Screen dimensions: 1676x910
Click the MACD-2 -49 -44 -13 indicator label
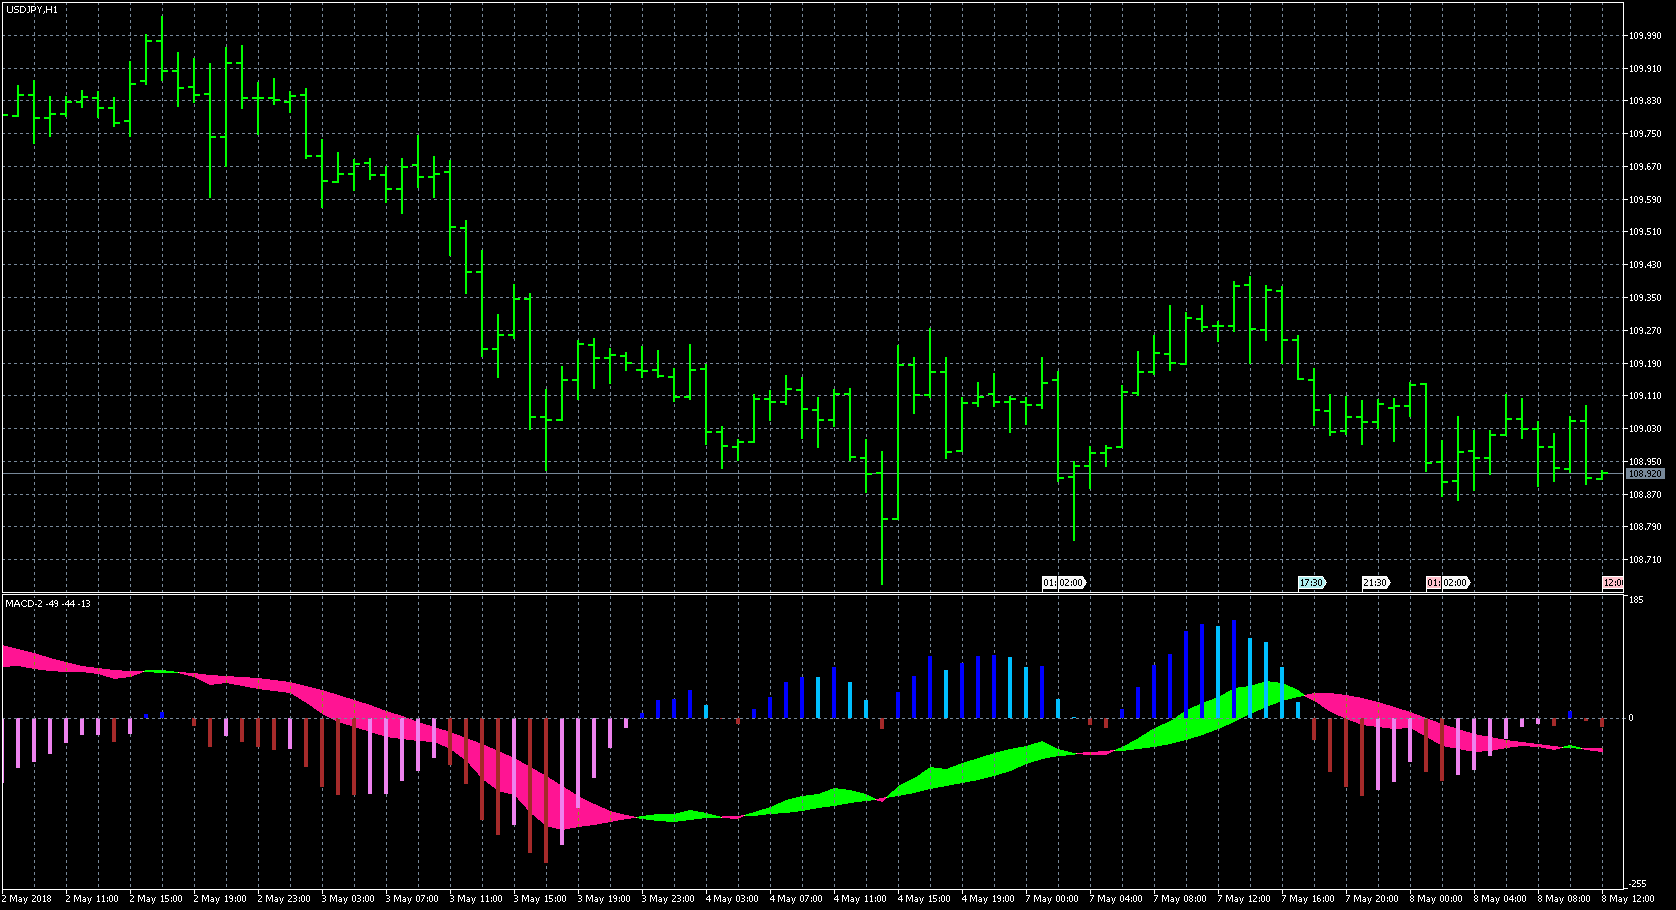(x=48, y=603)
